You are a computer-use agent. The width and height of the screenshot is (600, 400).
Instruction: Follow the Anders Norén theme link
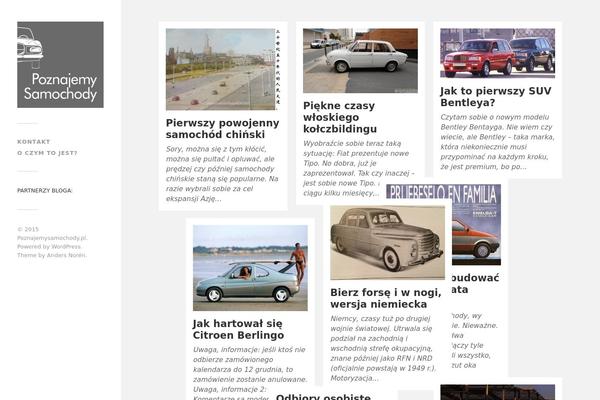[66, 255]
